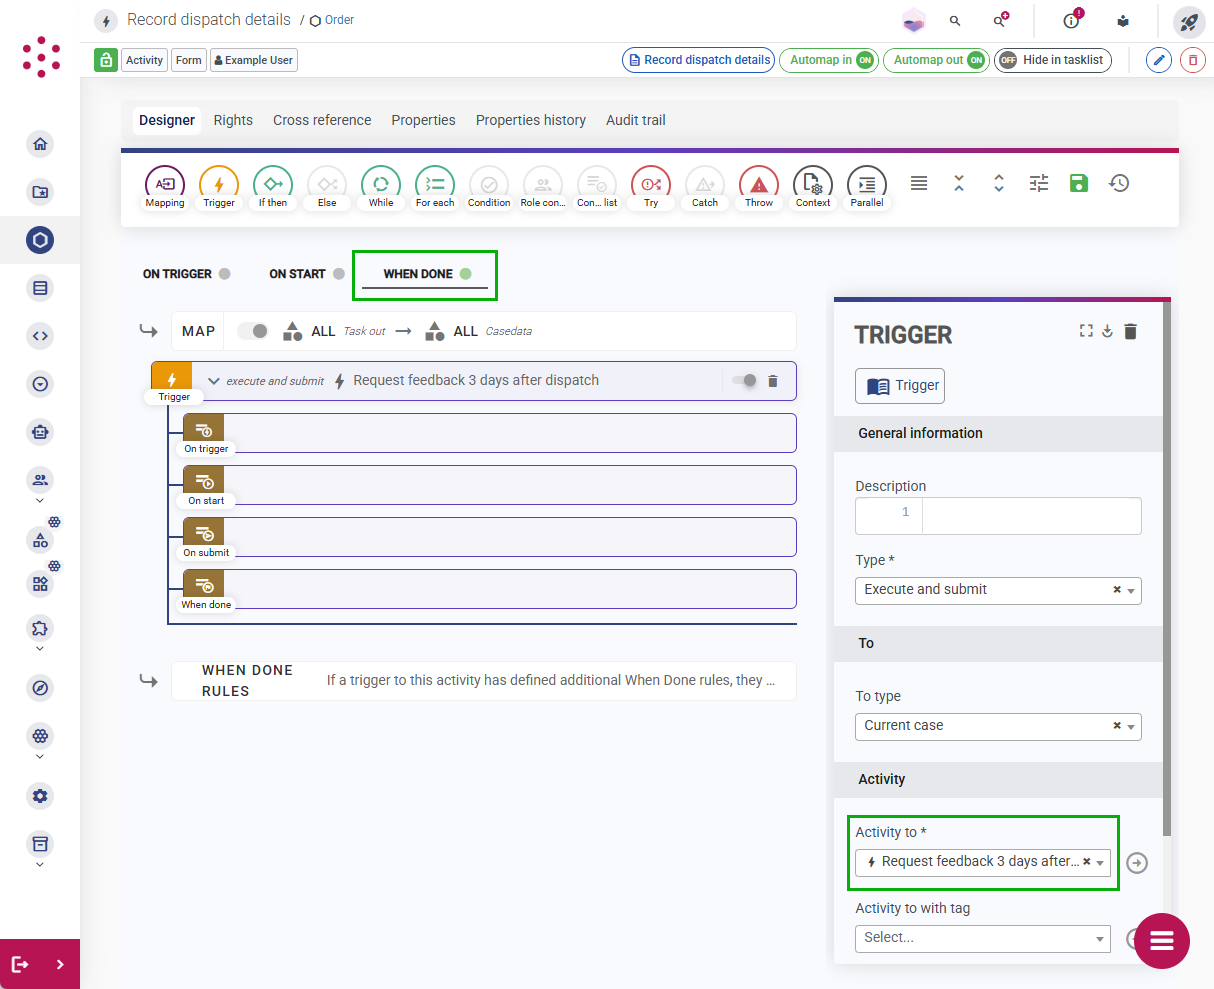Add a Mapping rule from the toolbar
Screen dimensions: 1214x989
[x=165, y=186]
